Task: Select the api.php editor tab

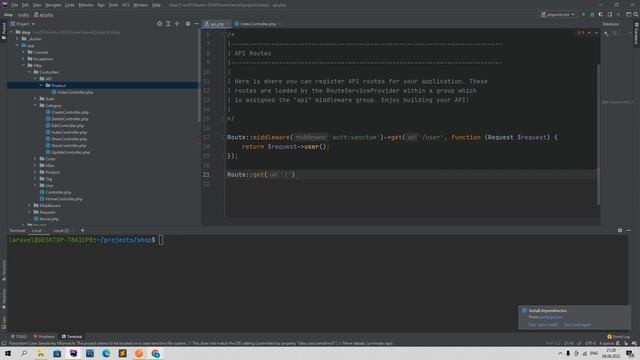Action: click(216, 24)
